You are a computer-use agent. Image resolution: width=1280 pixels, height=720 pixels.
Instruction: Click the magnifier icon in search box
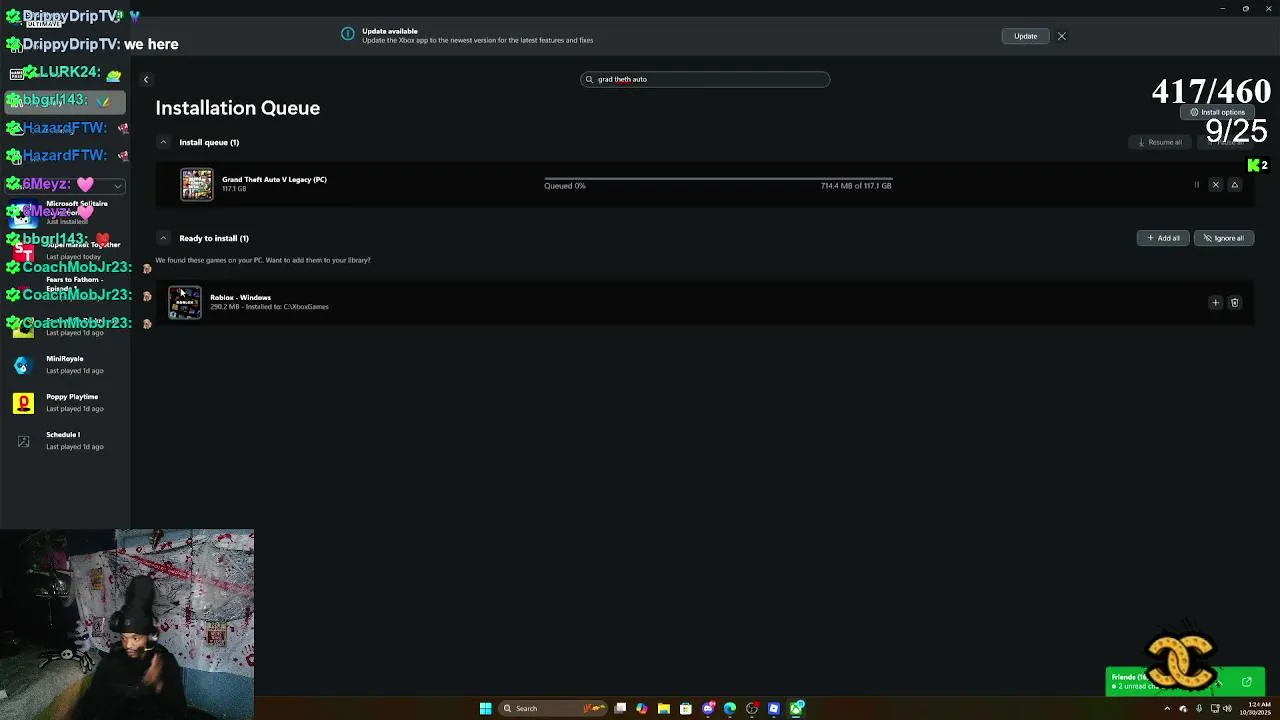click(589, 79)
